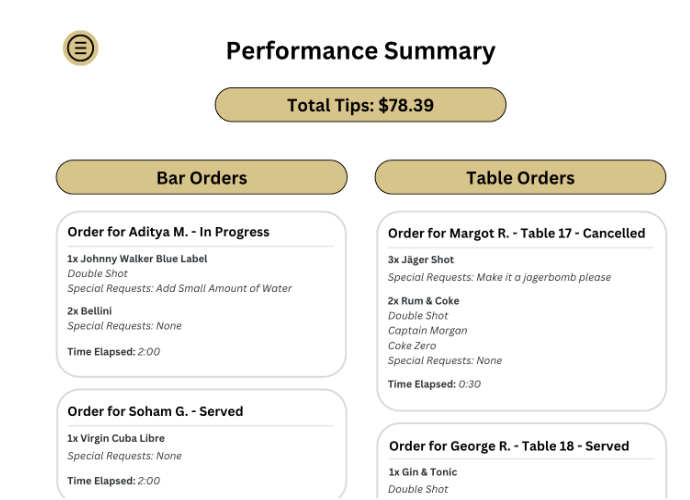
Task: Click the Johnny Walker Blue Label item
Action: 137,259
